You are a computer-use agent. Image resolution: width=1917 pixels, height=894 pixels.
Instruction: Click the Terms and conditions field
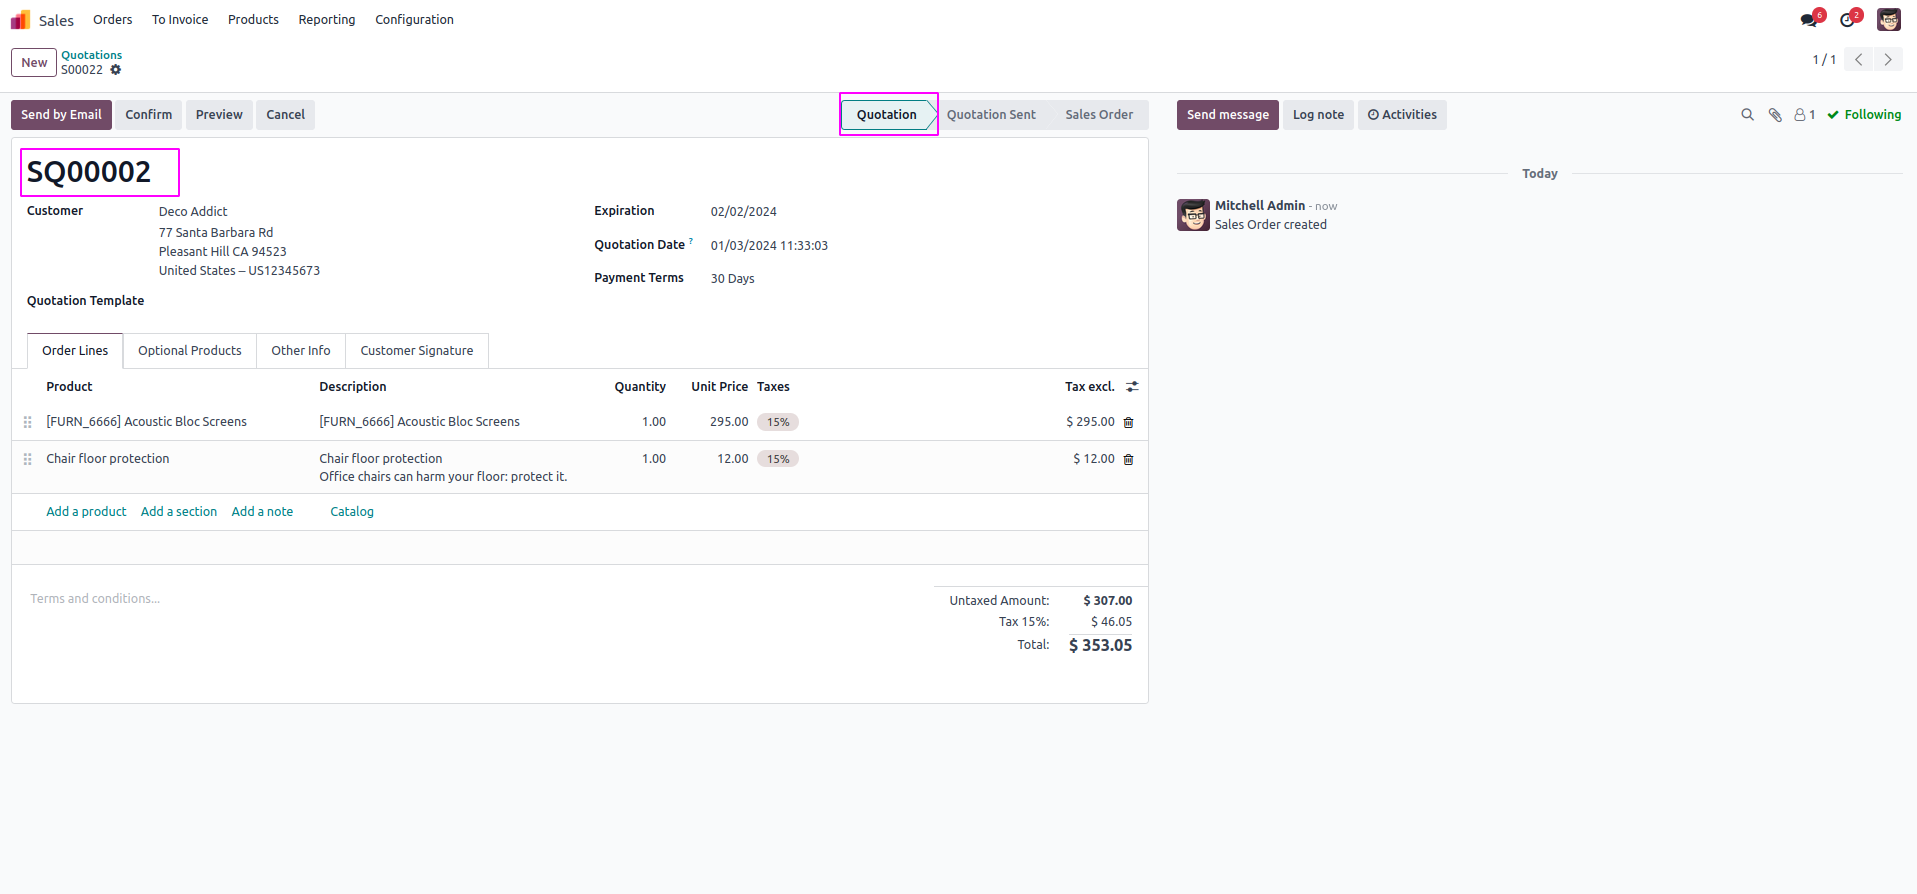[95, 599]
